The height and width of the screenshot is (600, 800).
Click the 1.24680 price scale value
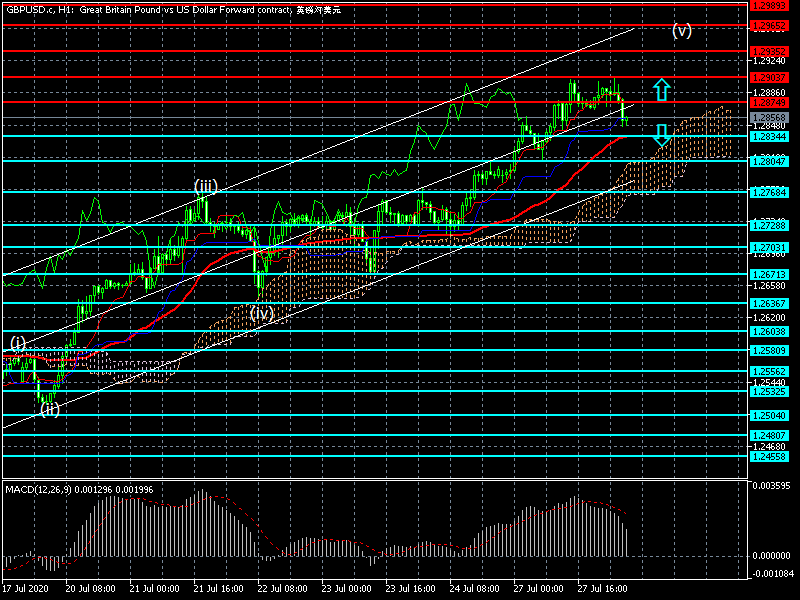(x=769, y=446)
